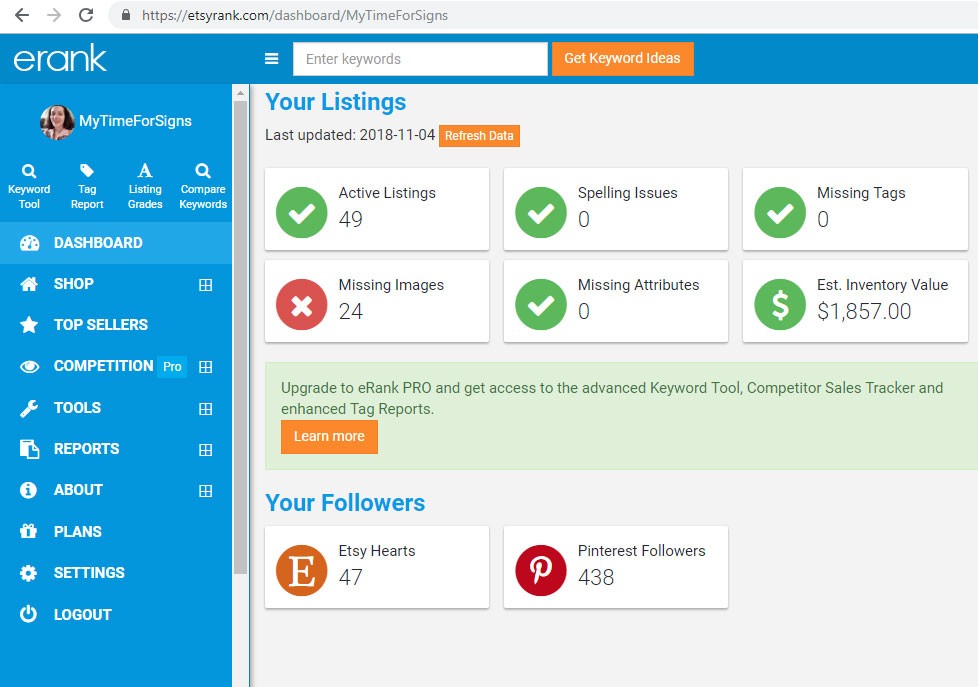The image size is (978, 687).
Task: Click the Refresh Data button
Action: click(x=479, y=136)
